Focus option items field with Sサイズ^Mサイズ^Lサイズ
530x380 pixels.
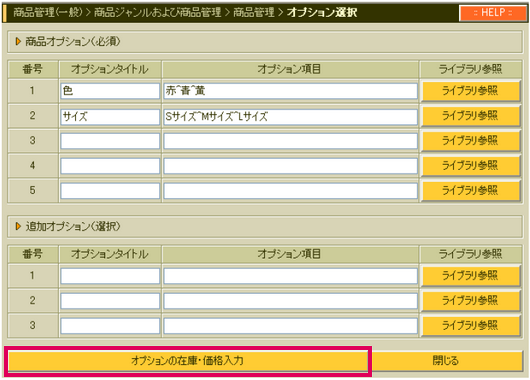(x=291, y=117)
